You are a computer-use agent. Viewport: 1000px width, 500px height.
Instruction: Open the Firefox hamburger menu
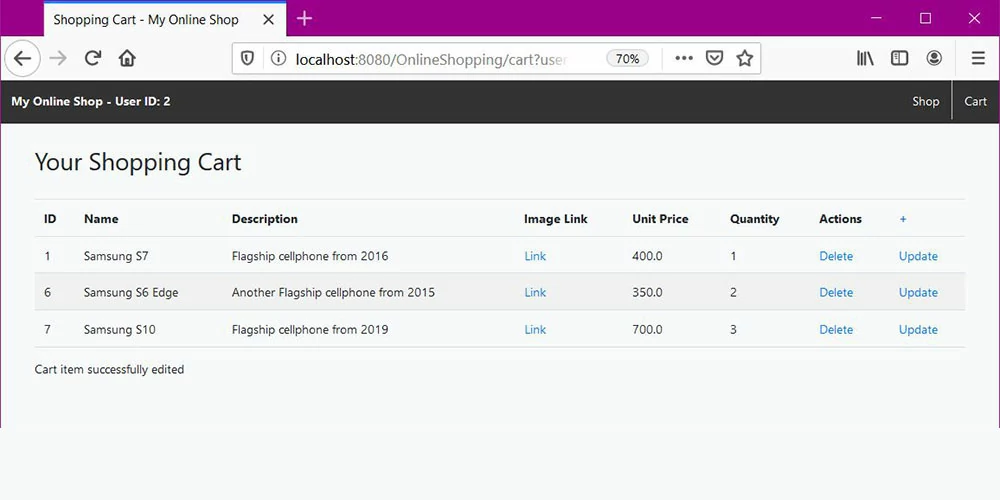(978, 59)
